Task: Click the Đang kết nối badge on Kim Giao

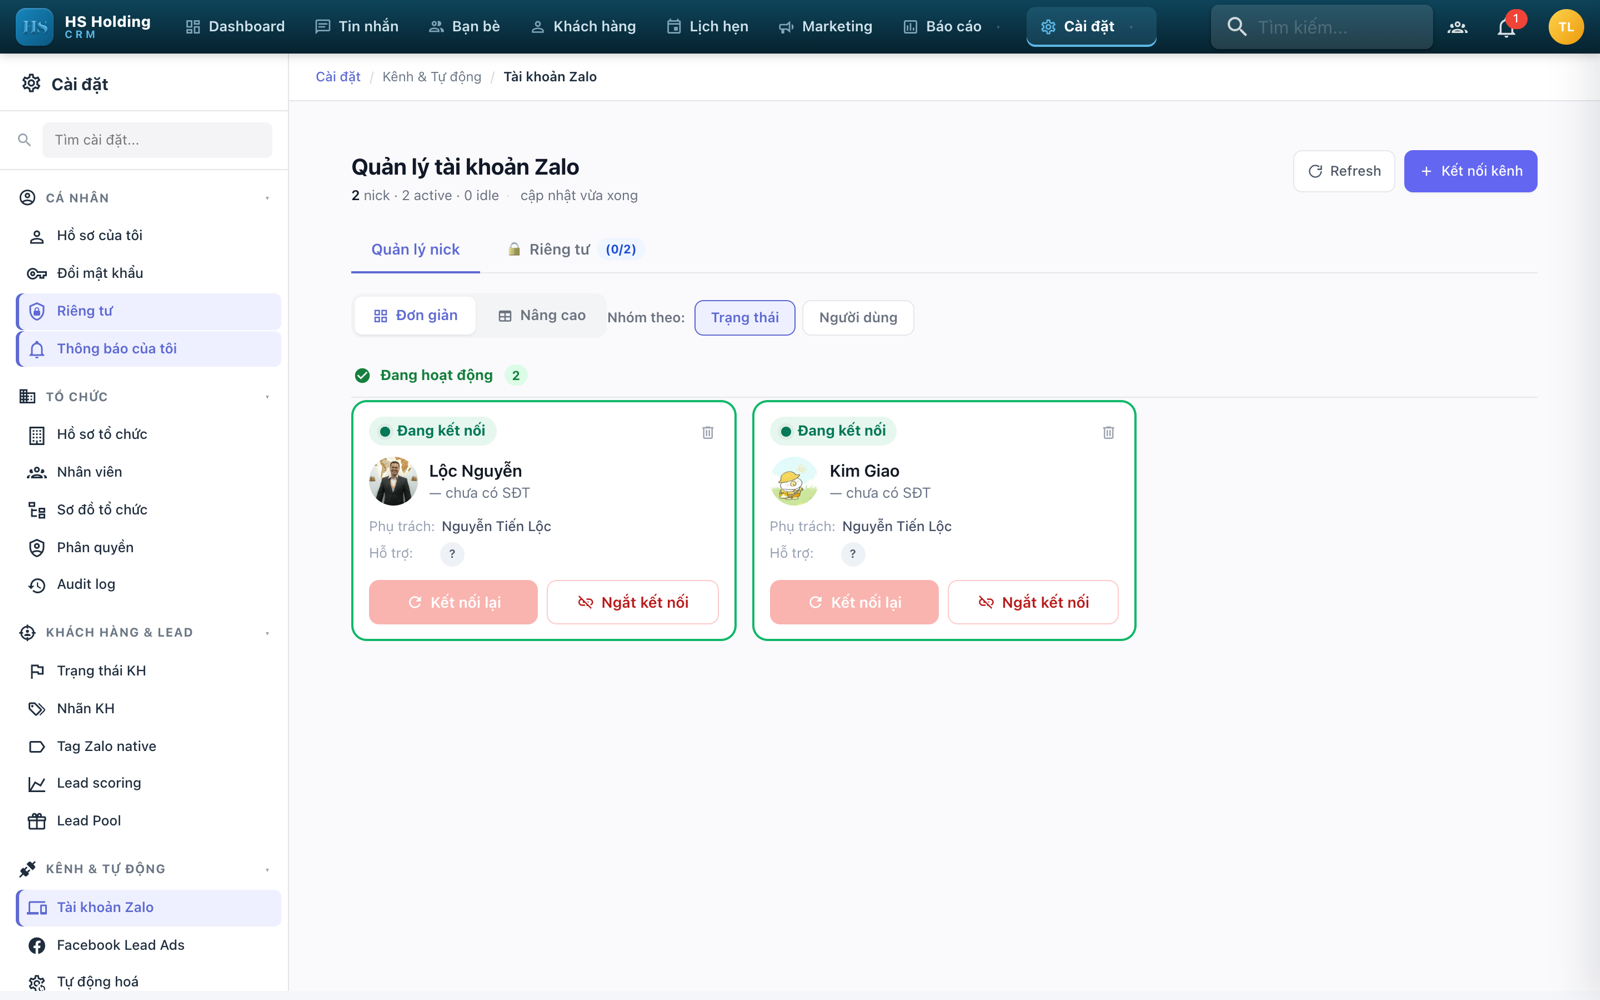Action: tap(833, 431)
